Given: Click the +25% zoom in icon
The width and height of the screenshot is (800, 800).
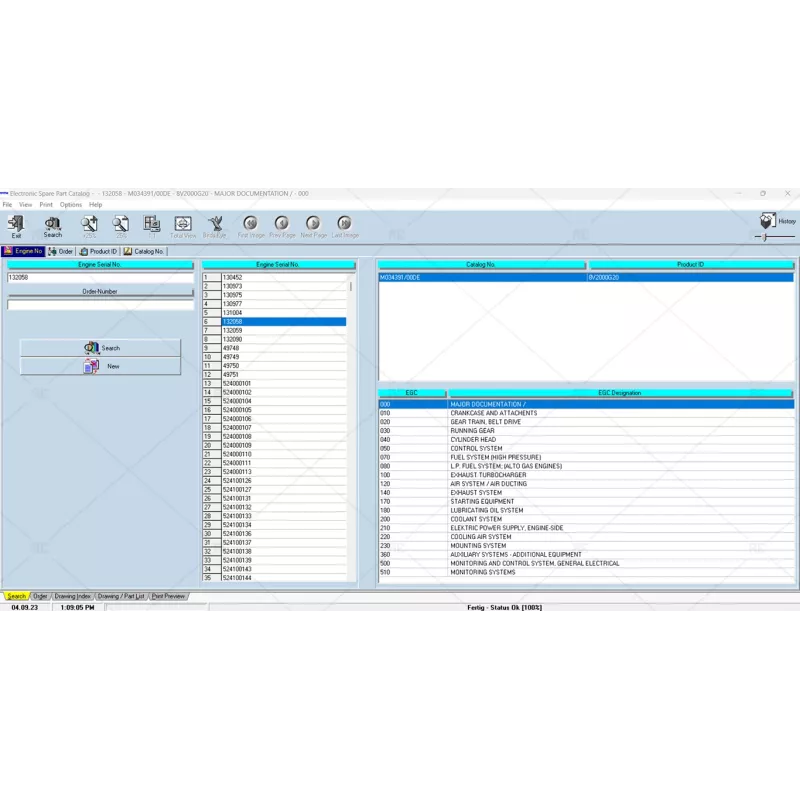Looking at the screenshot, I should point(89,225).
